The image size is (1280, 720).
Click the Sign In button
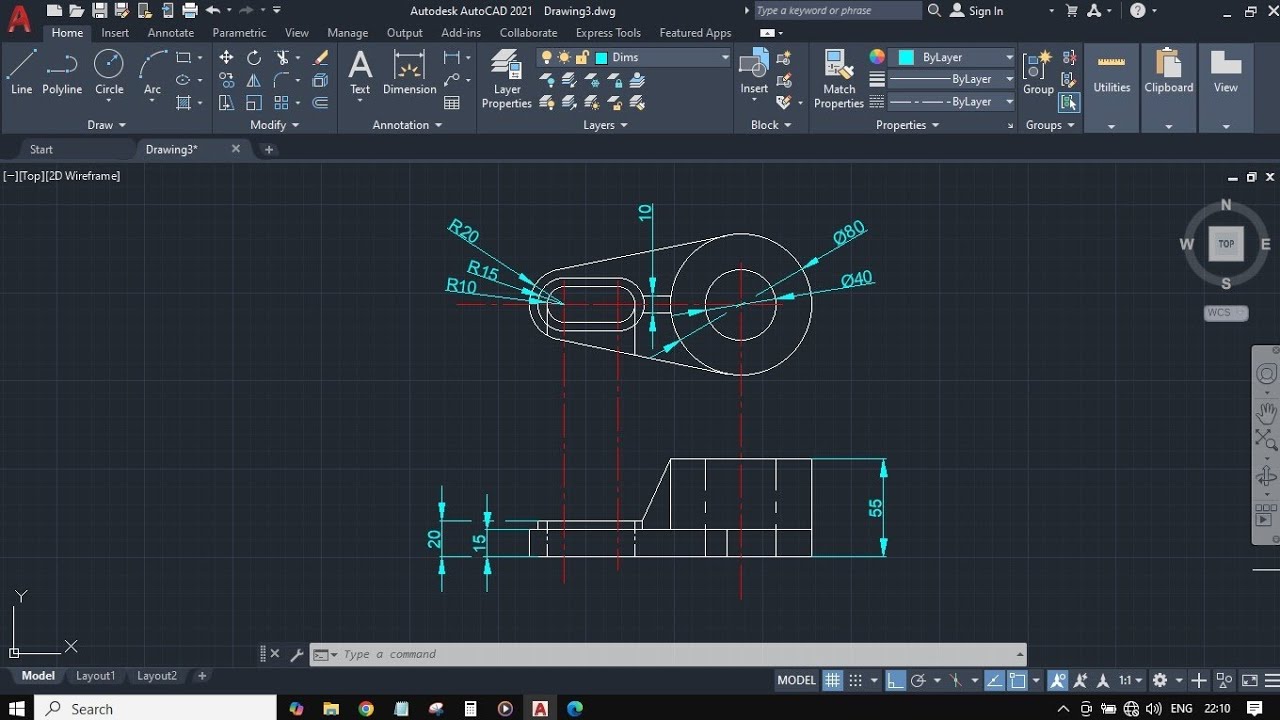click(x=976, y=11)
